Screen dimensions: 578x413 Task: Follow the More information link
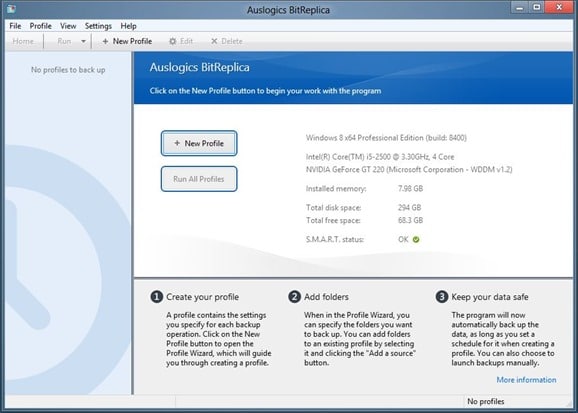pyautogui.click(x=526, y=380)
